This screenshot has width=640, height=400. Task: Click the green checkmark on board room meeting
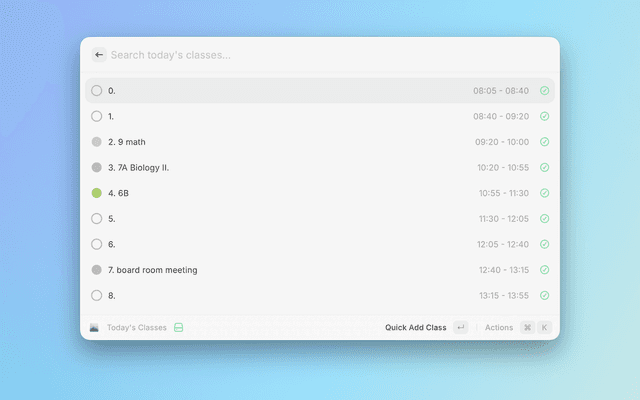point(544,270)
